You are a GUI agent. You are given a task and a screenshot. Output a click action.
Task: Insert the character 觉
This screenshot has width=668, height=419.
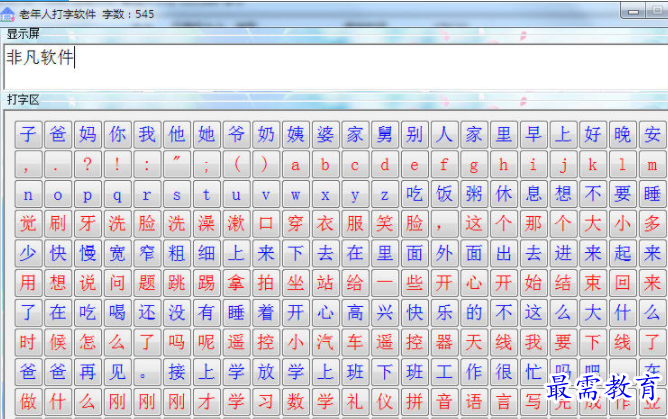tap(28, 224)
